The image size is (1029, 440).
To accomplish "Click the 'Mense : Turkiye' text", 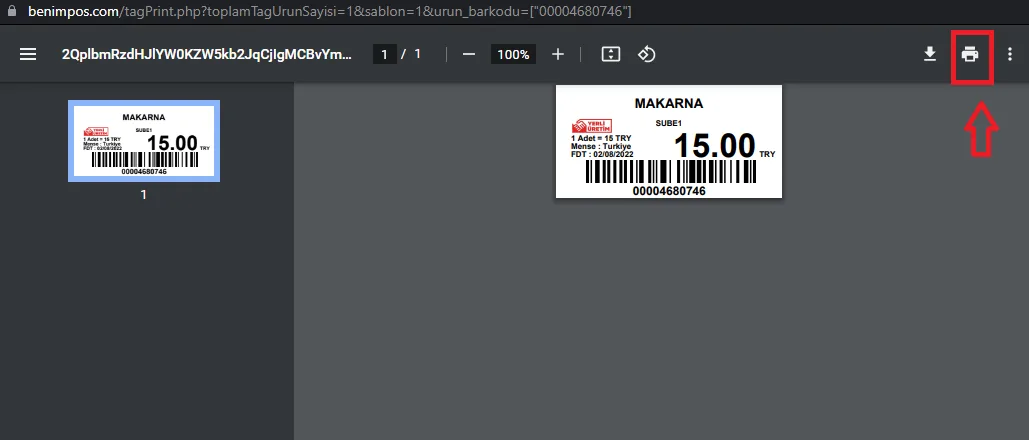I will coord(601,146).
